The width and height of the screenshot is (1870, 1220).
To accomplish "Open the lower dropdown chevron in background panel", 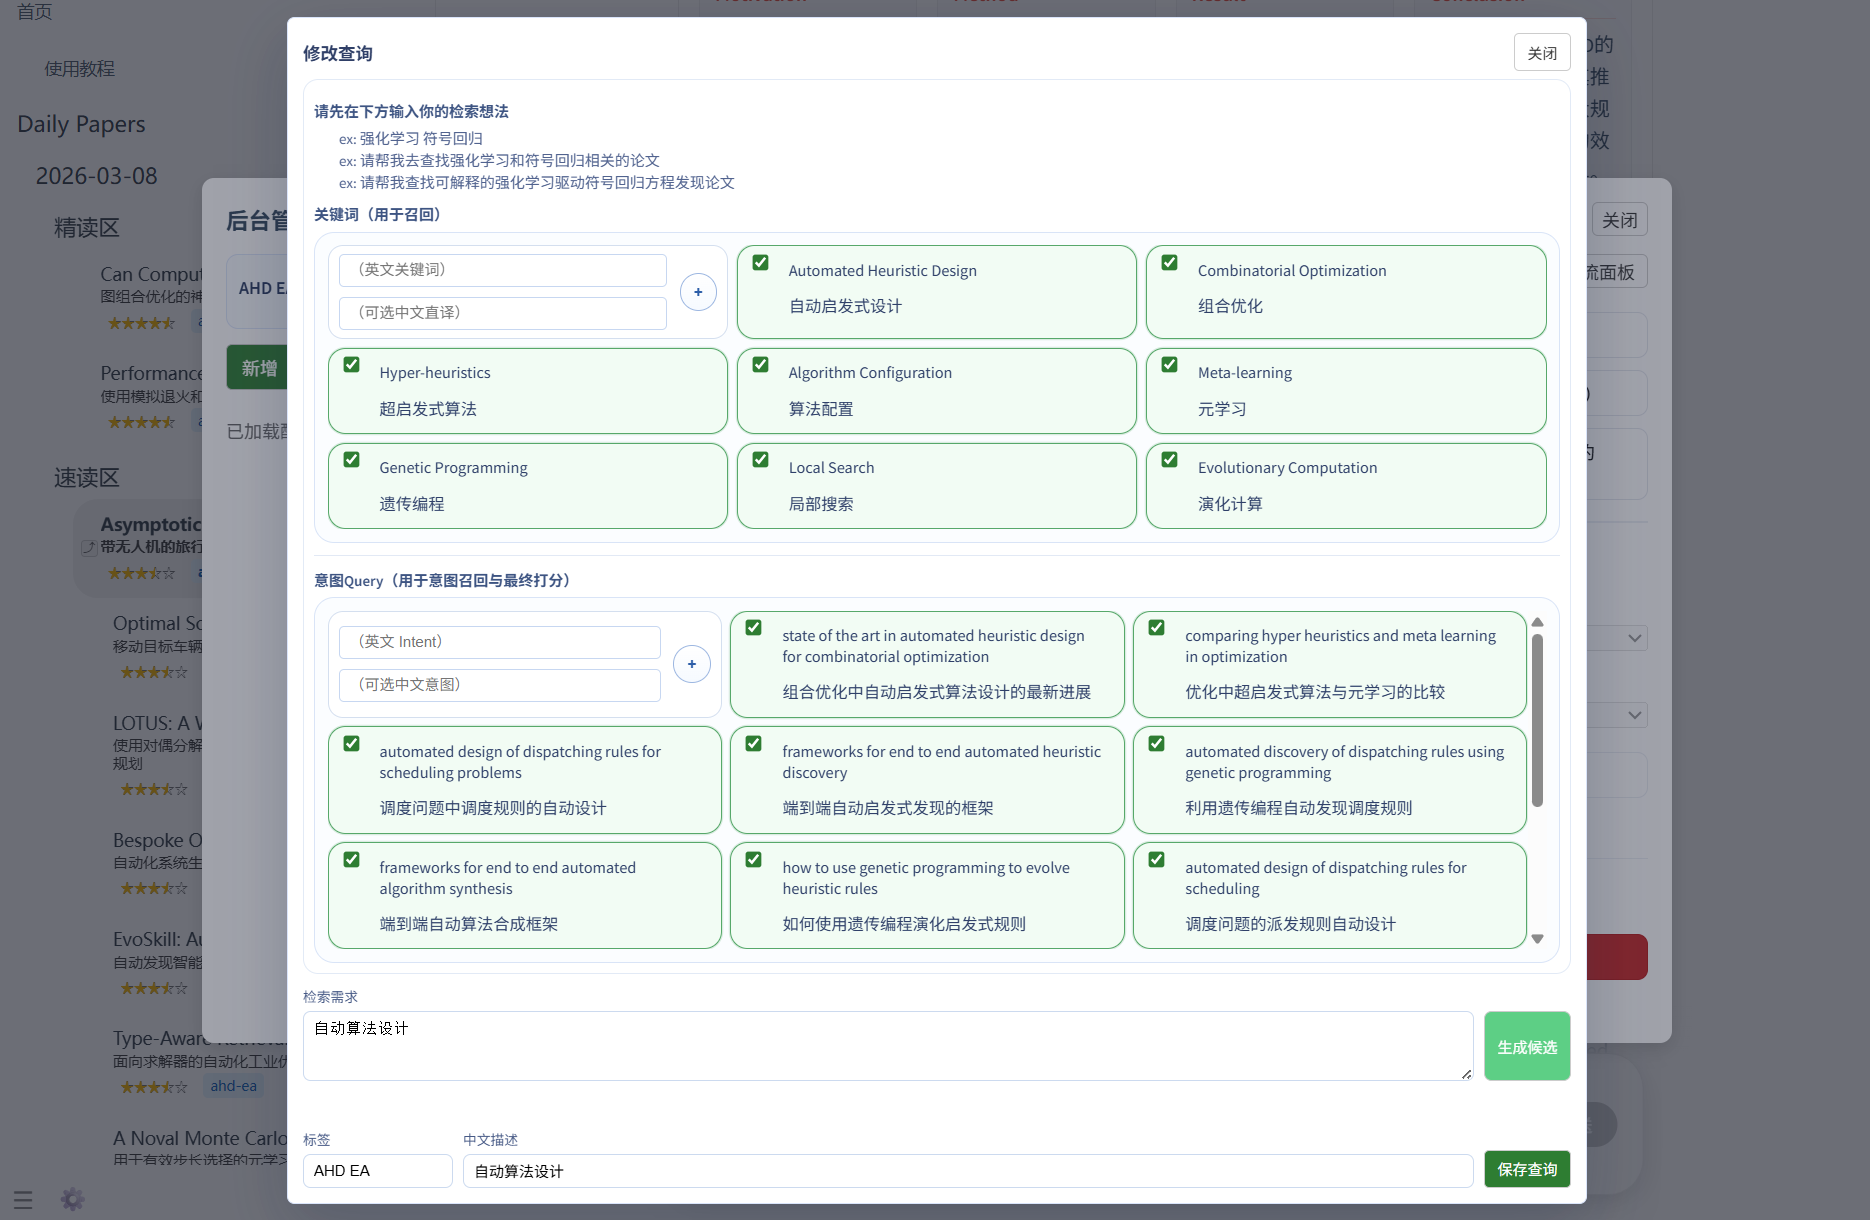I will pyautogui.click(x=1634, y=715).
